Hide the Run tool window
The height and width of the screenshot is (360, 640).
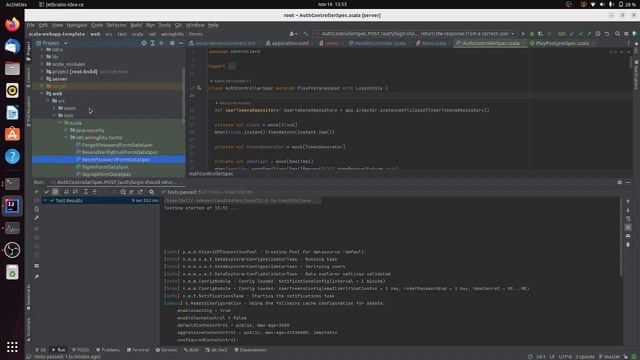point(629,182)
